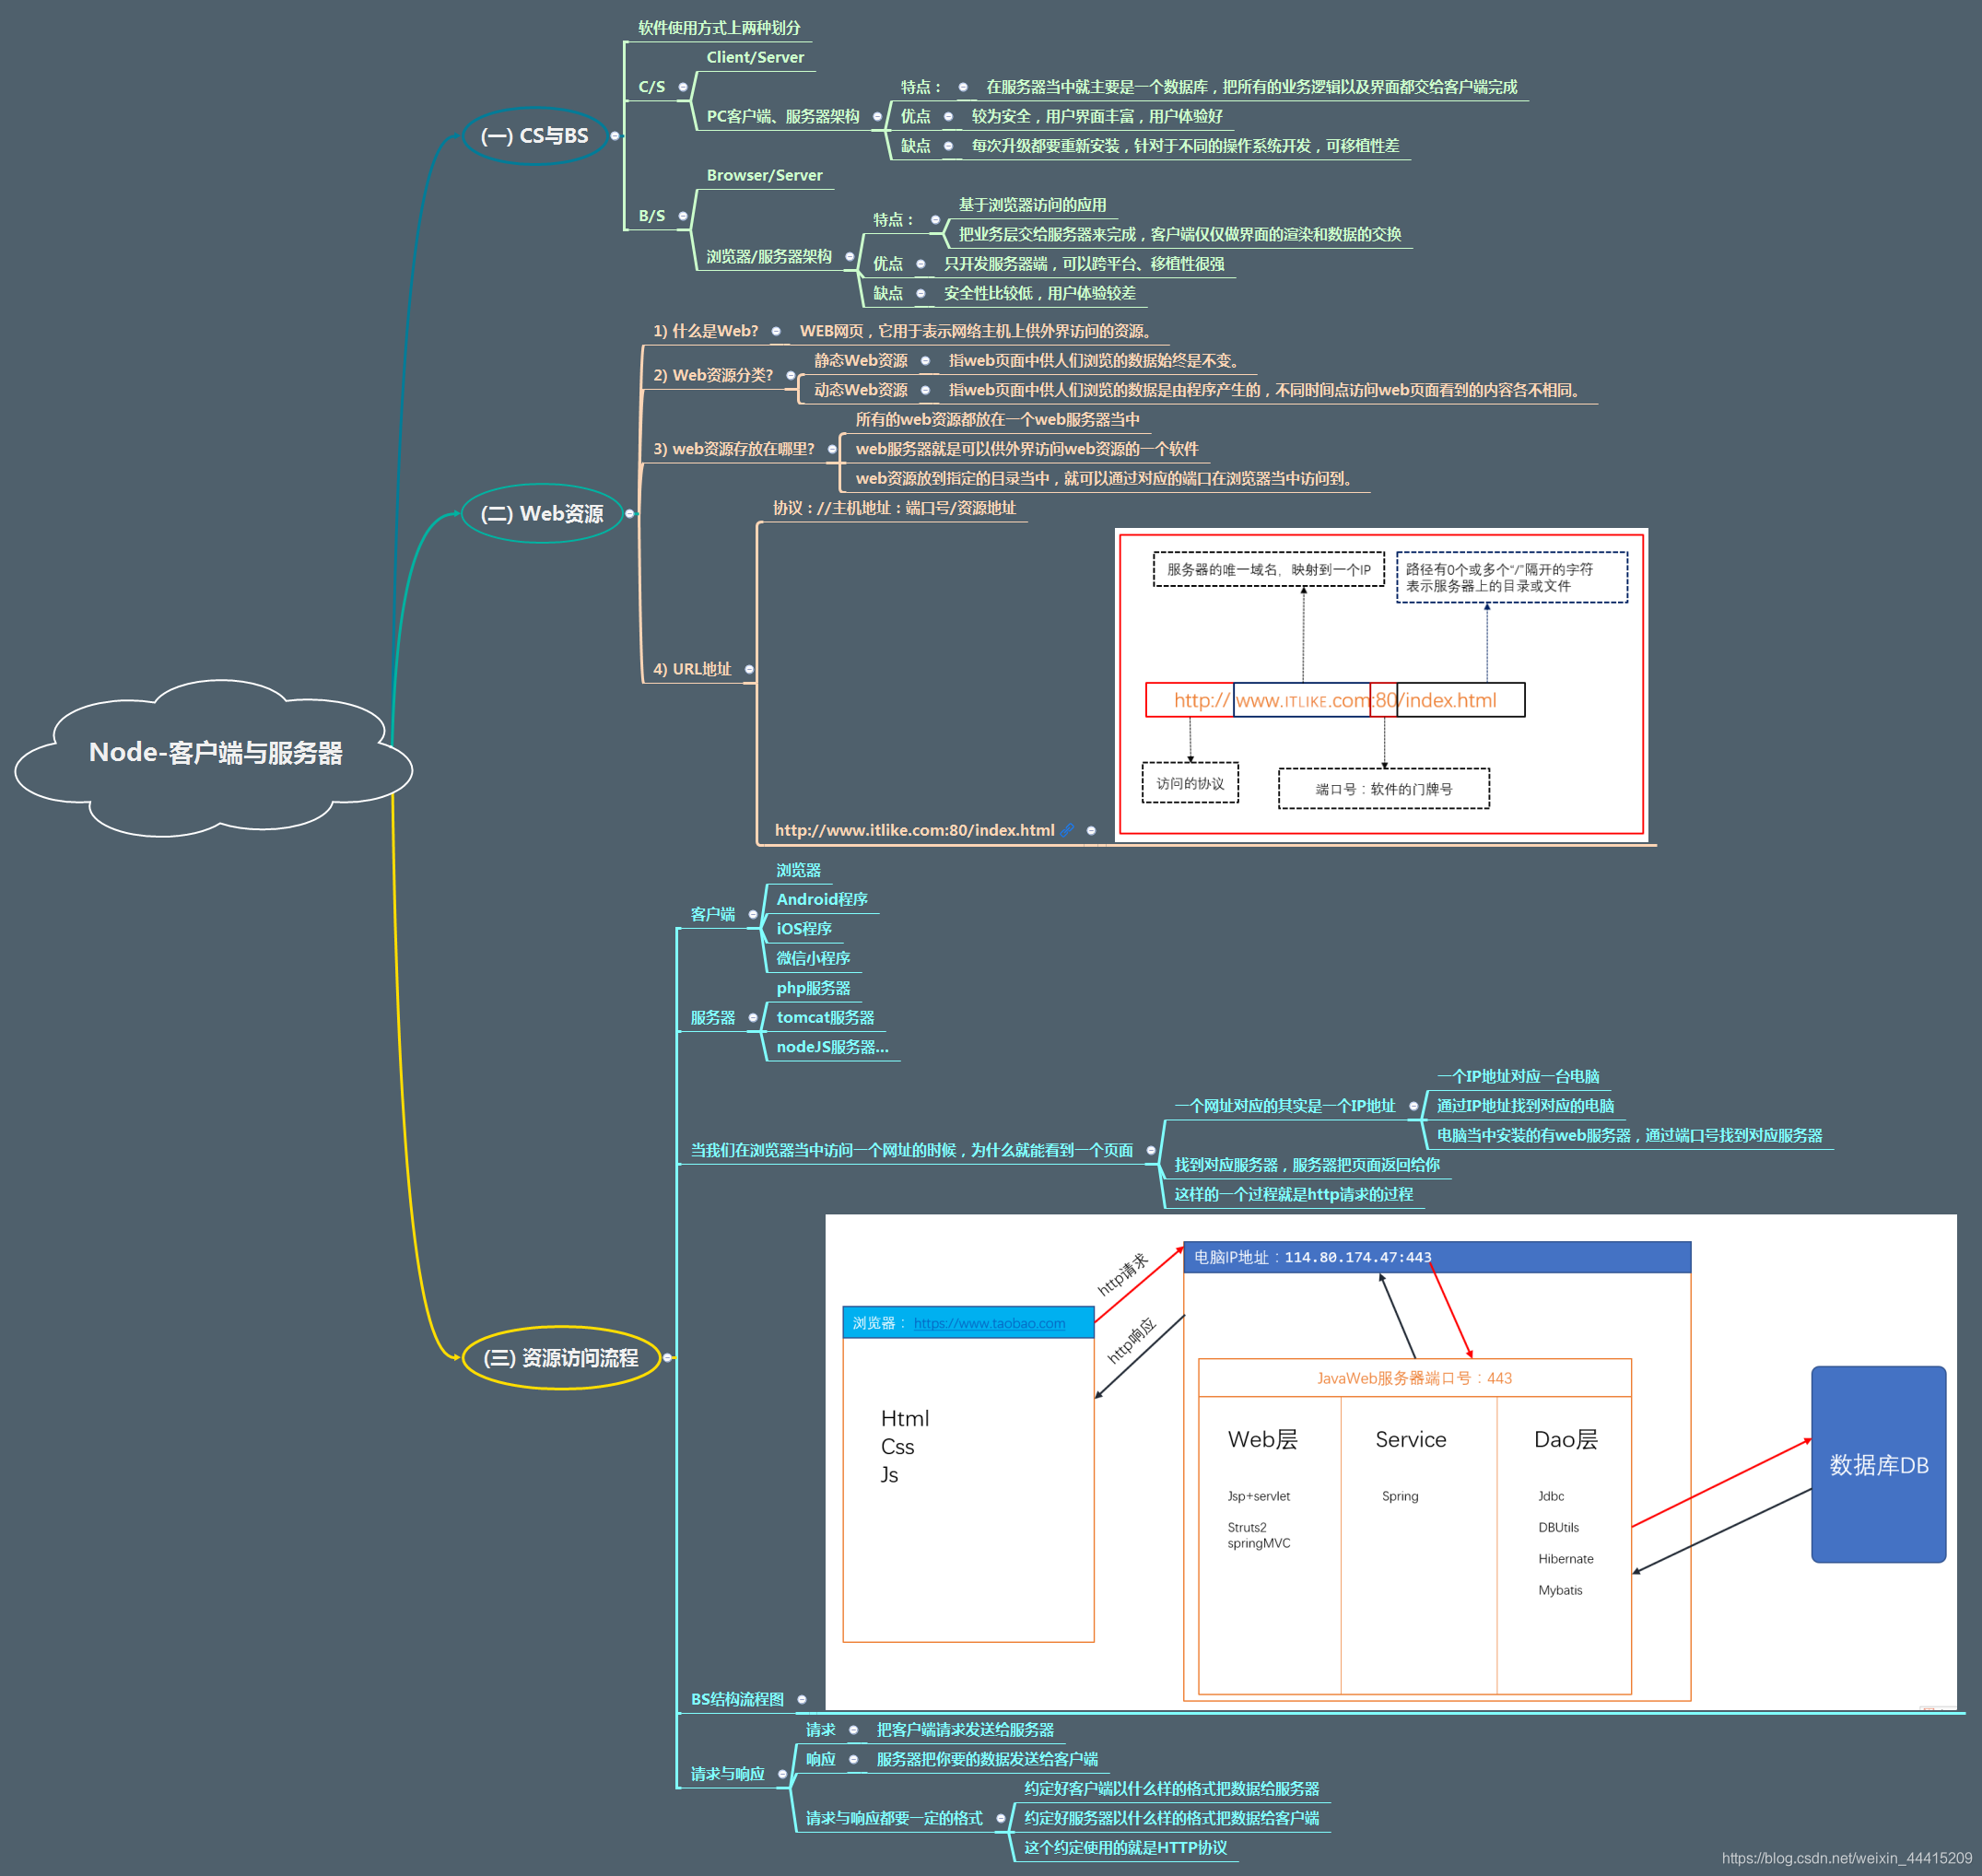
Task: Select the 浏览器 child of 客户端
Action: point(798,871)
